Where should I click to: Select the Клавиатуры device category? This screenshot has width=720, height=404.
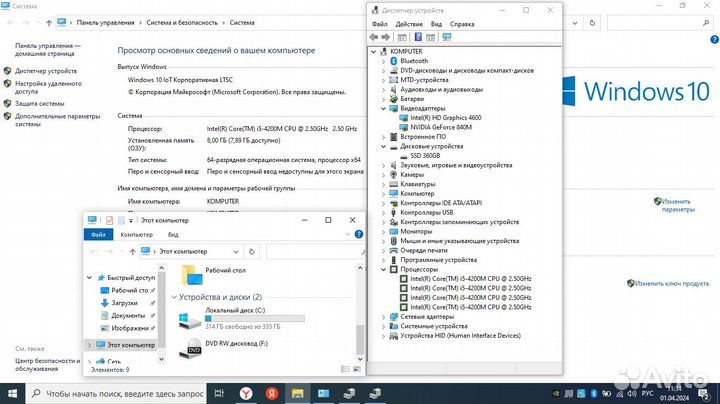coord(417,184)
